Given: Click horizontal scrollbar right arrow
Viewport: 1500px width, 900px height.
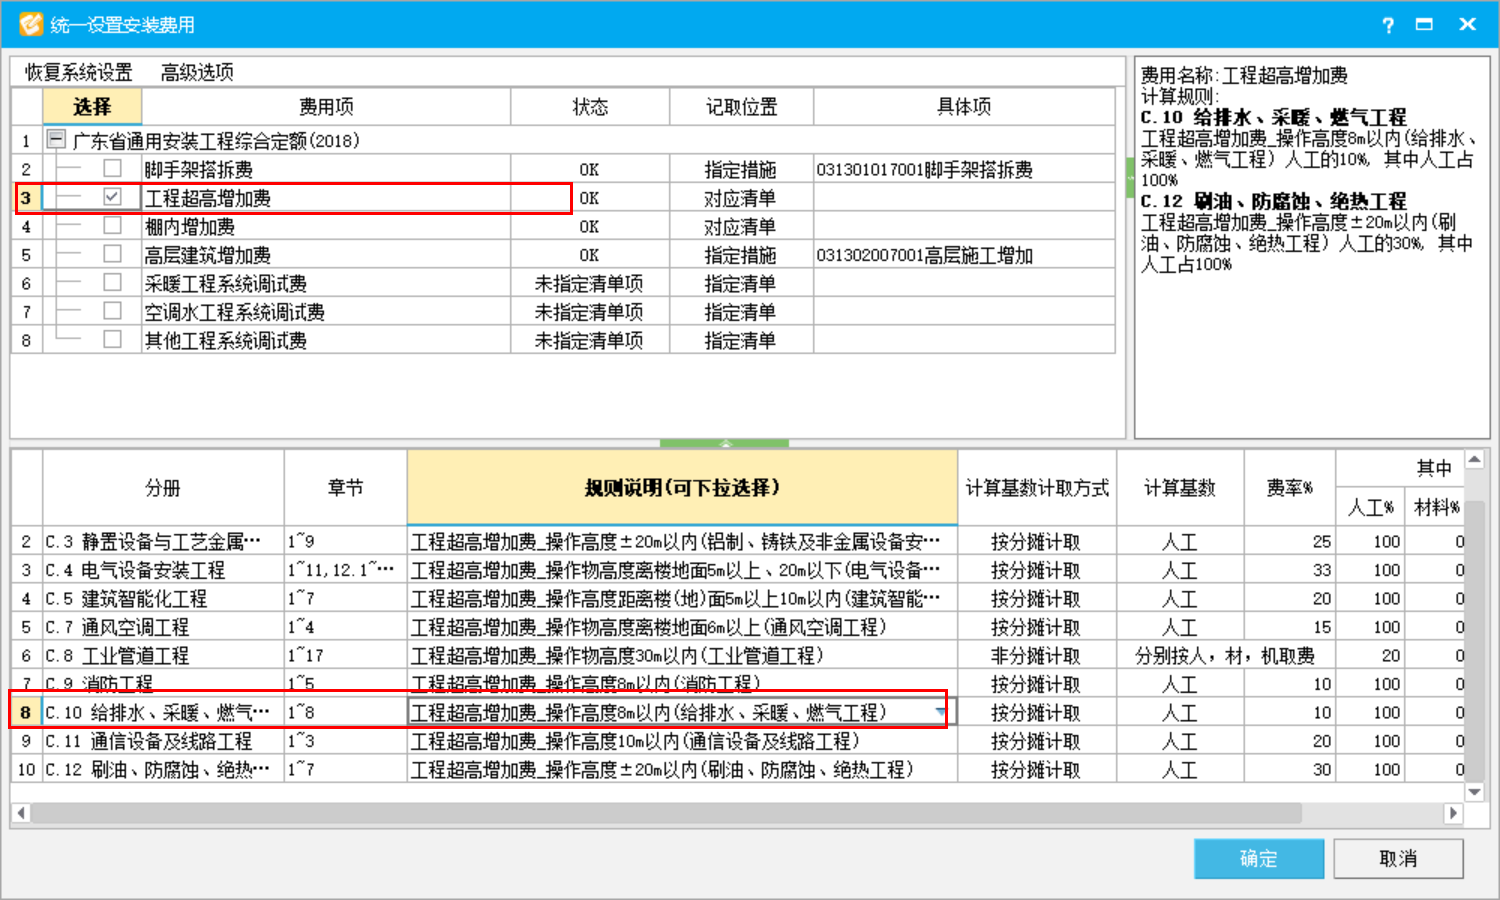Looking at the screenshot, I should pyautogui.click(x=1454, y=813).
